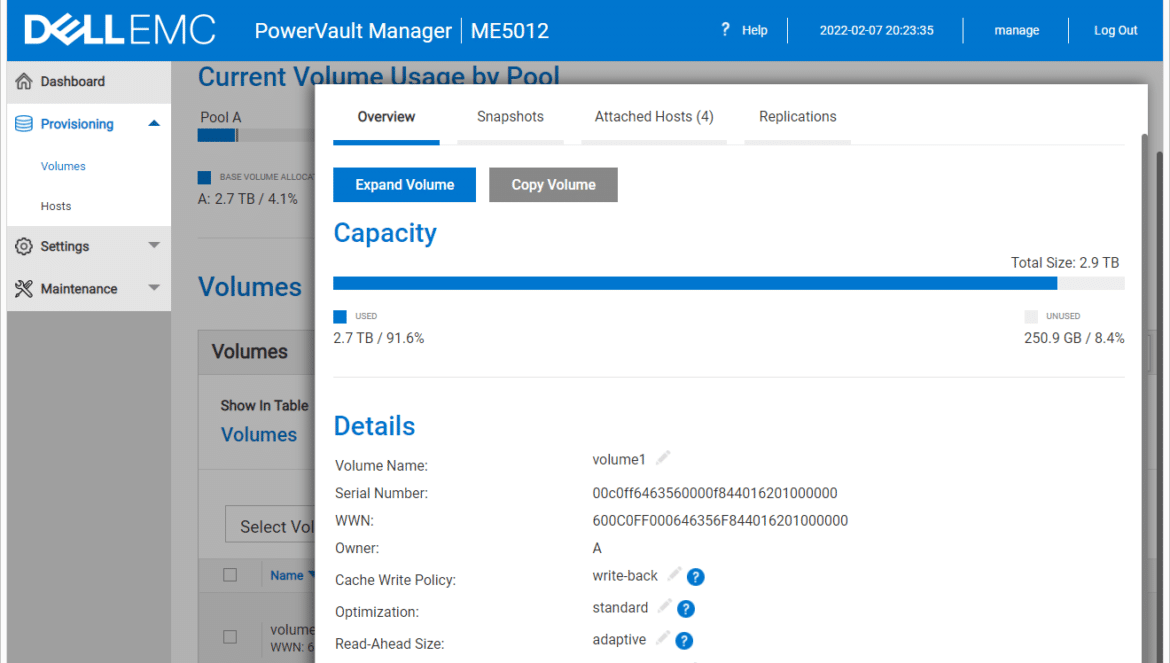Viewport: 1170px width, 663px height.
Task: Sort by Name column arrow
Action: point(312,575)
